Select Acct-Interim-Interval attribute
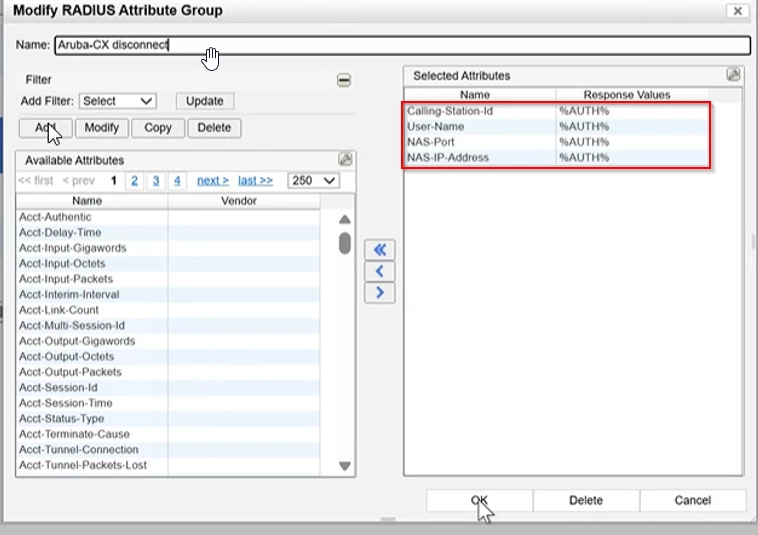The height and width of the screenshot is (535, 758). 168,294
